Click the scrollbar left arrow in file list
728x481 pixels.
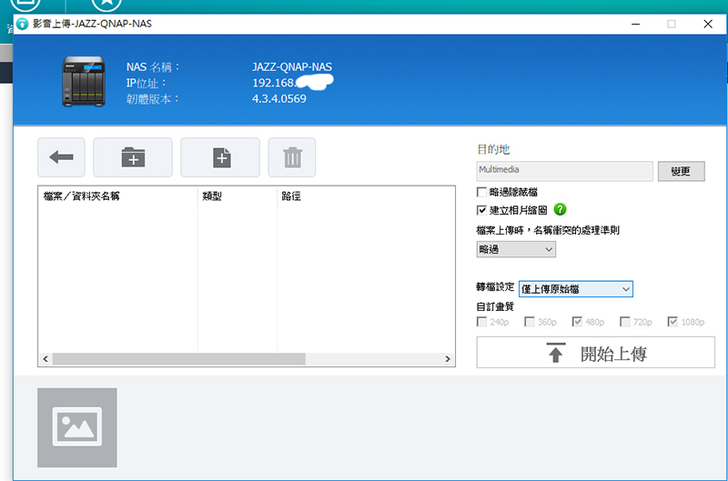click(x=45, y=359)
